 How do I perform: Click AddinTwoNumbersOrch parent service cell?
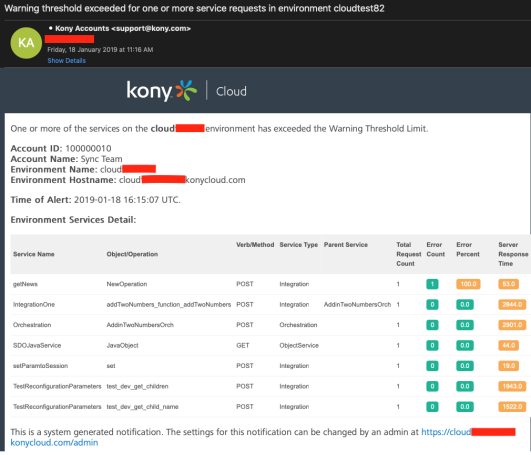point(357,305)
